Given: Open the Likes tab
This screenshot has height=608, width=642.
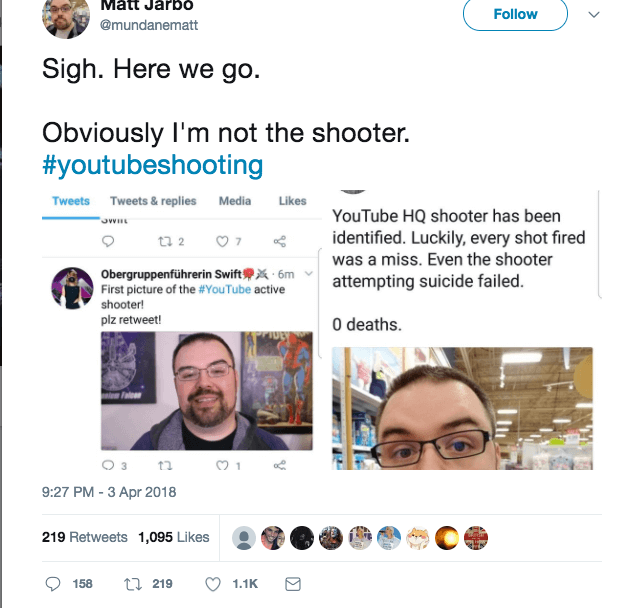Looking at the screenshot, I should (x=292, y=201).
